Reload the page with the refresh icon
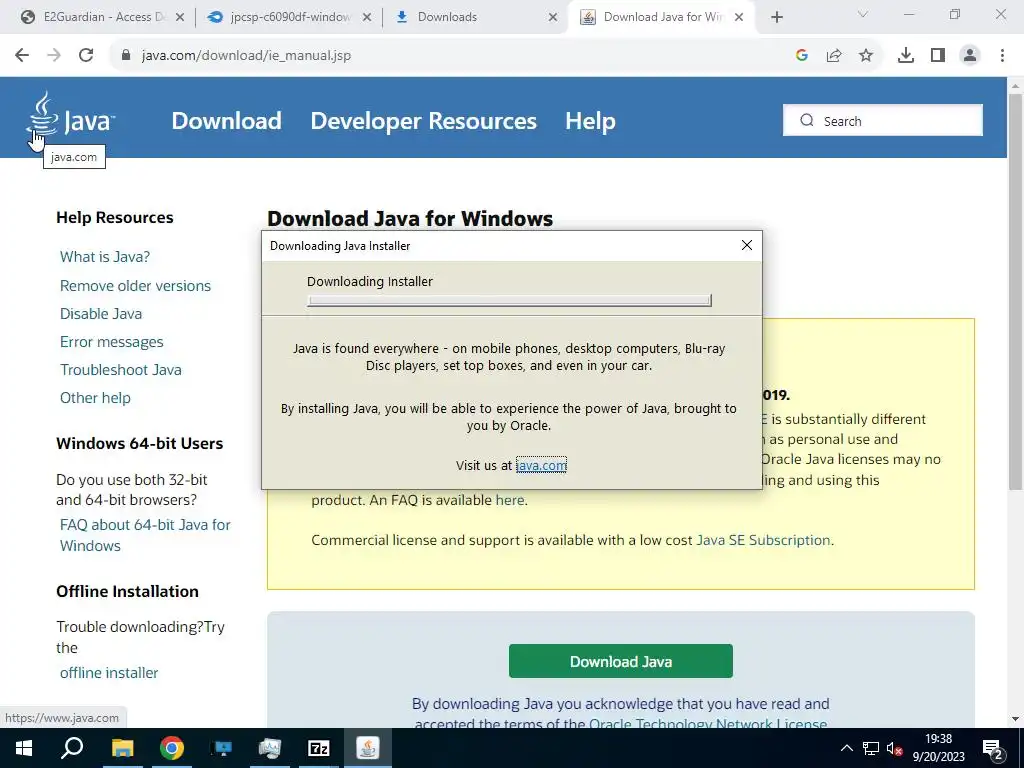Image resolution: width=1024 pixels, height=768 pixels. click(x=86, y=56)
